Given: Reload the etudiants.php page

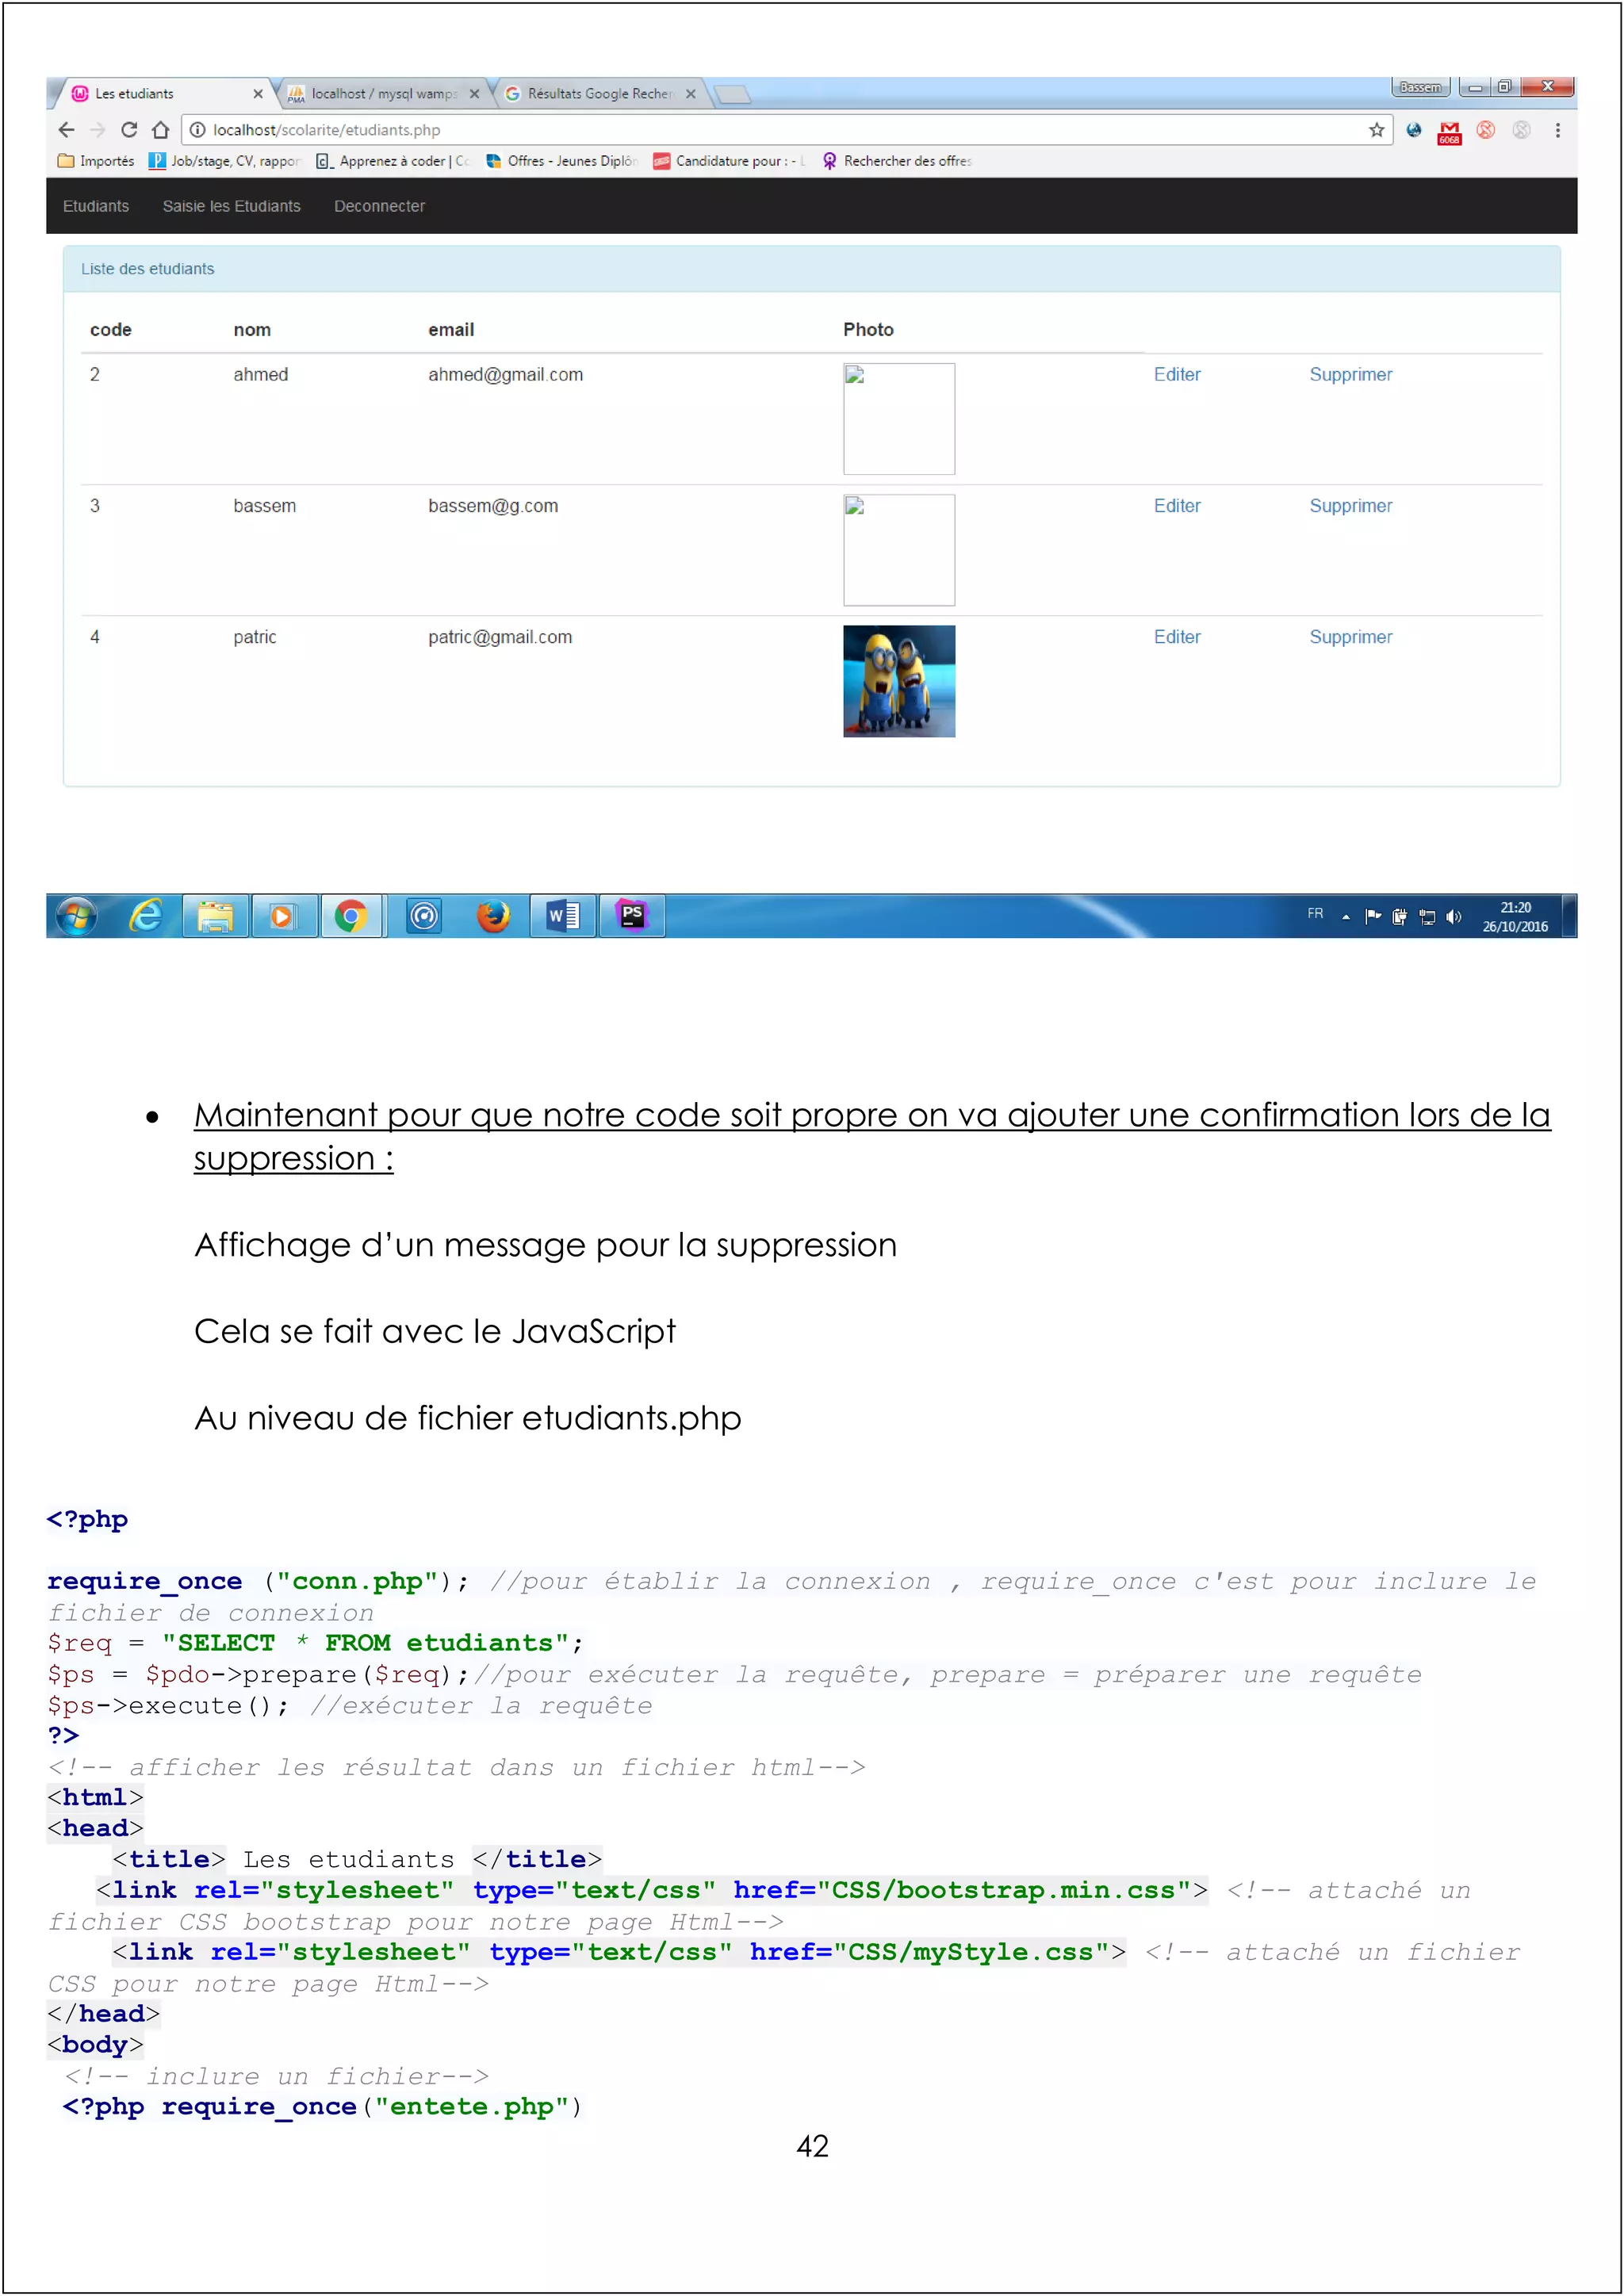Looking at the screenshot, I should (x=129, y=130).
